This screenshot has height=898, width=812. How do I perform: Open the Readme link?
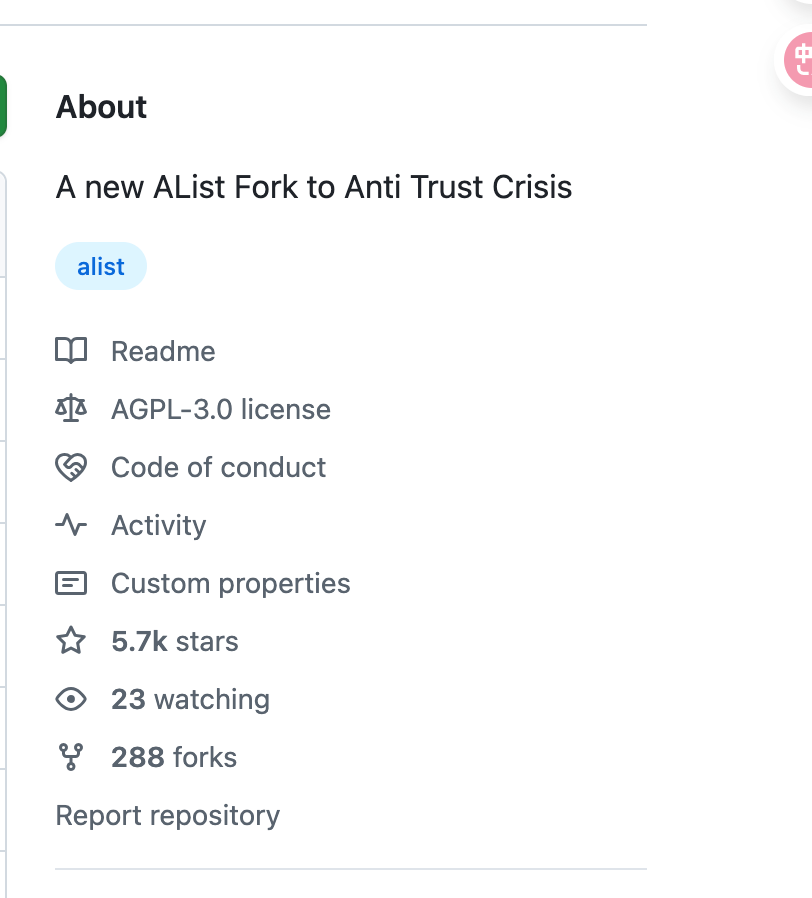click(x=163, y=351)
